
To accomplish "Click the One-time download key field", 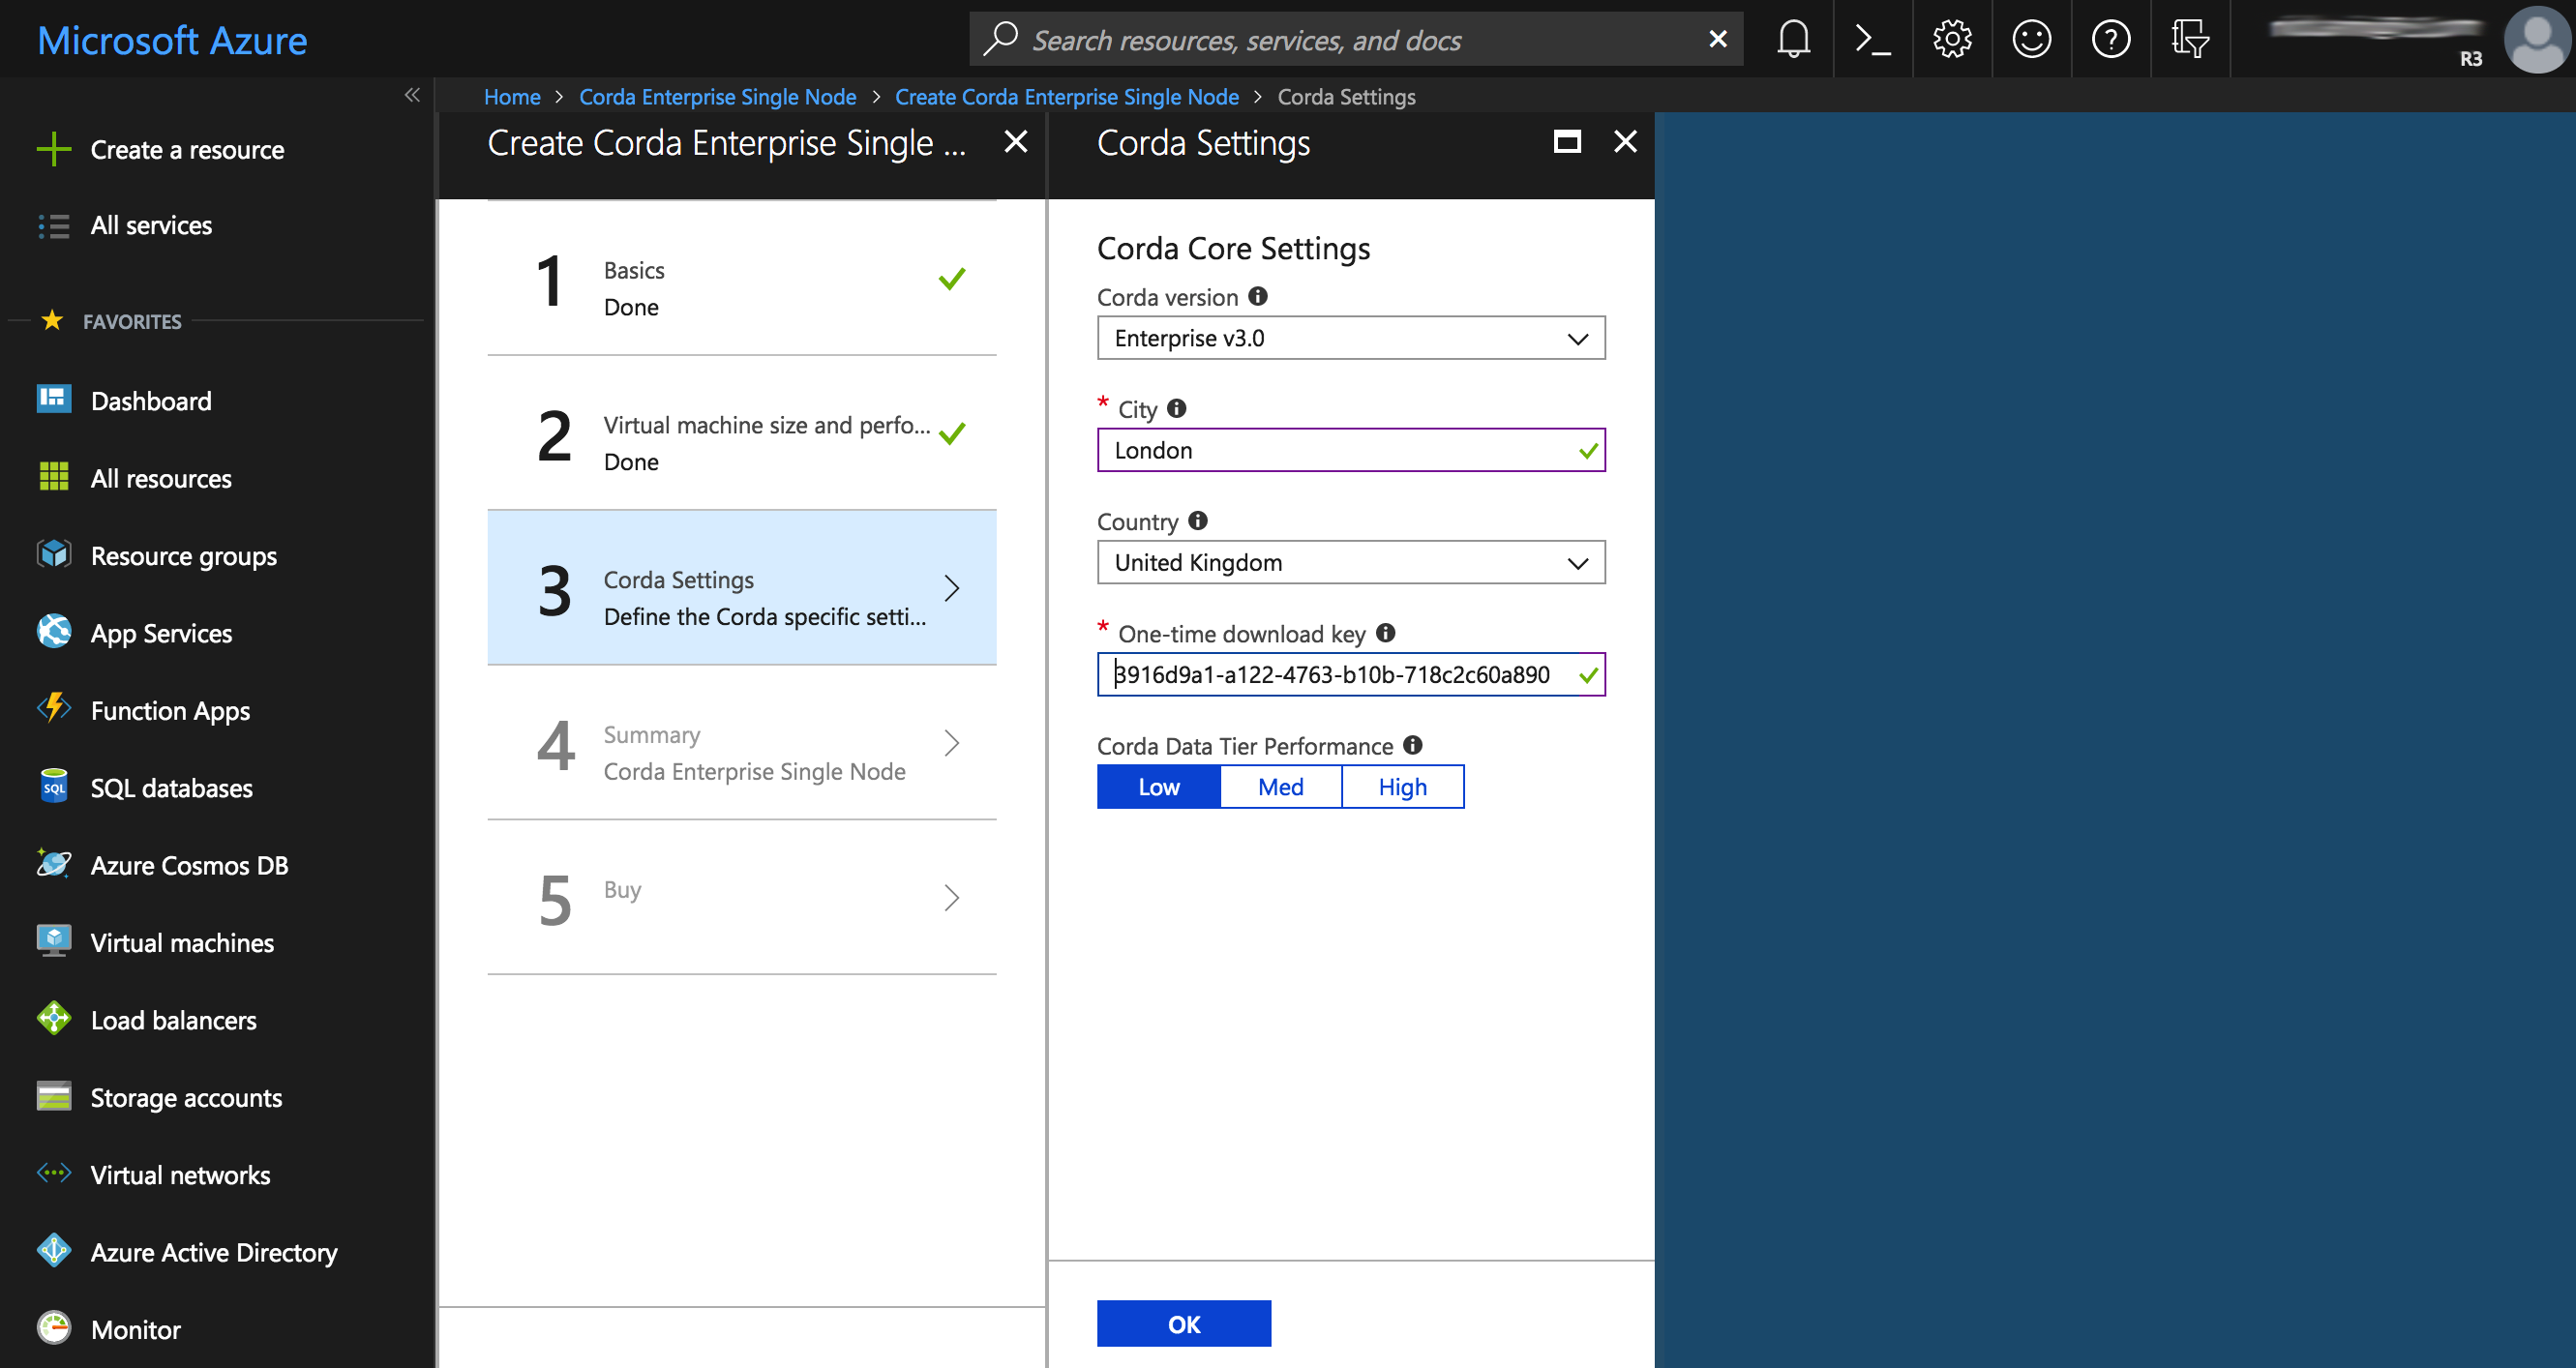I will [1351, 674].
